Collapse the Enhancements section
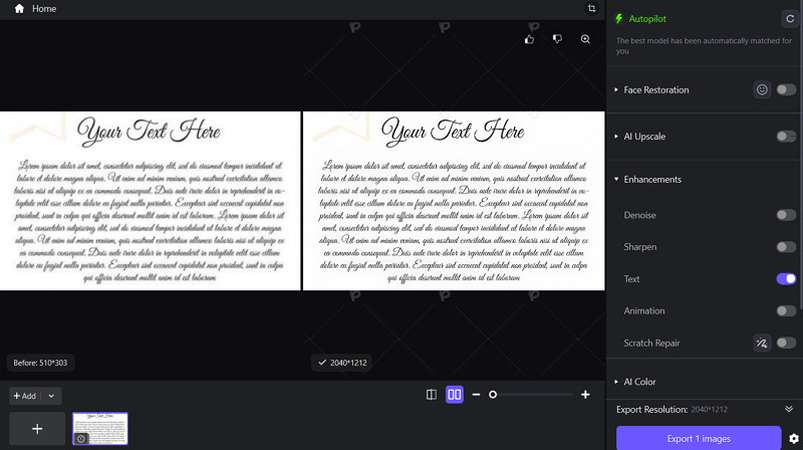Viewport: 803px width, 450px height. tap(616, 179)
